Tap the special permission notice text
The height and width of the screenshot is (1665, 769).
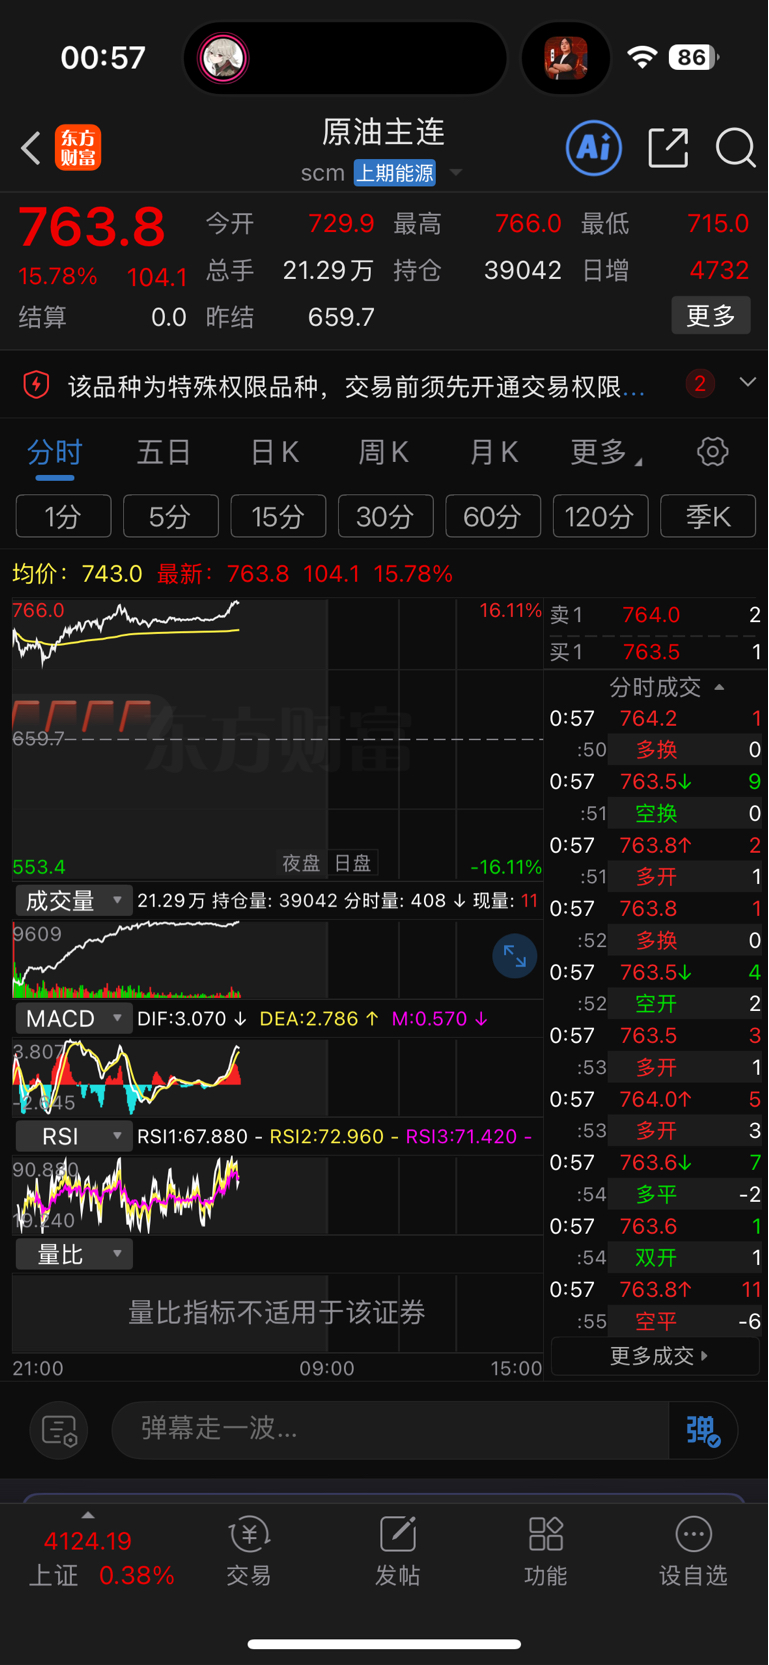[x=356, y=386]
